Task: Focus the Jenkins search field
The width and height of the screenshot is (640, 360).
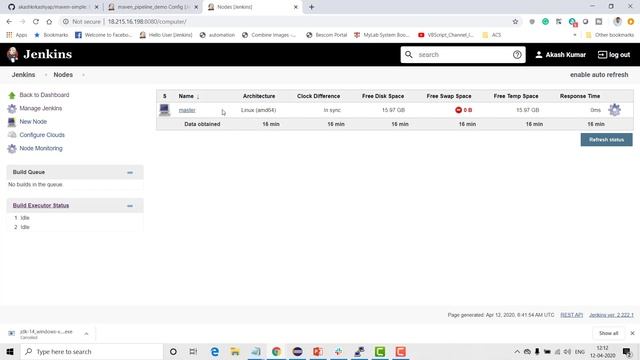Action: pos(462,55)
